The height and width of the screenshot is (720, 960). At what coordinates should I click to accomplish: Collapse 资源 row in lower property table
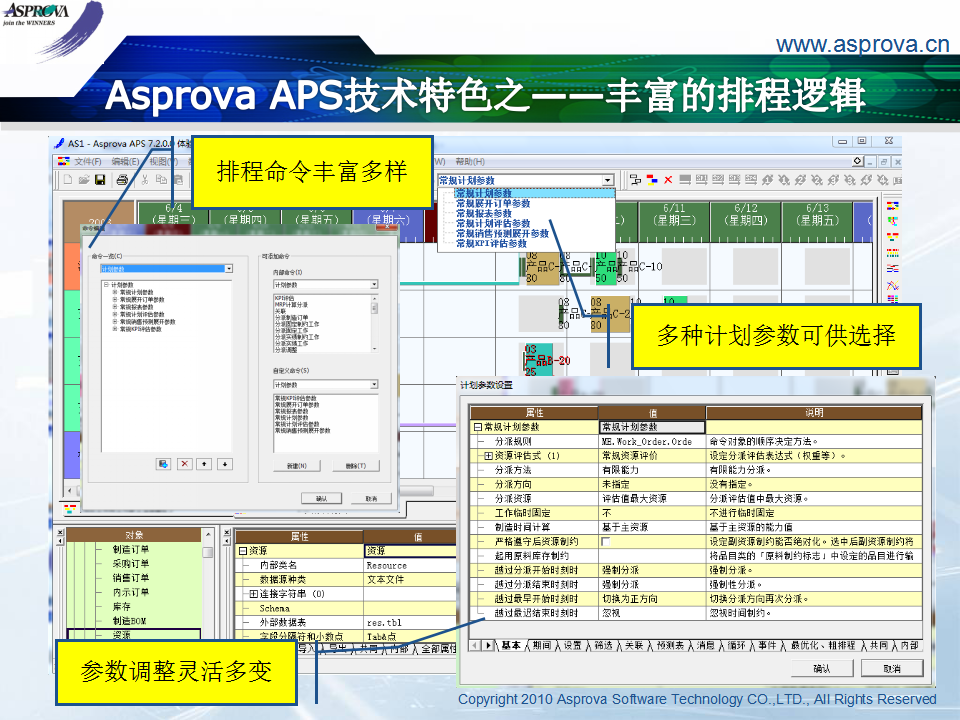click(x=242, y=551)
